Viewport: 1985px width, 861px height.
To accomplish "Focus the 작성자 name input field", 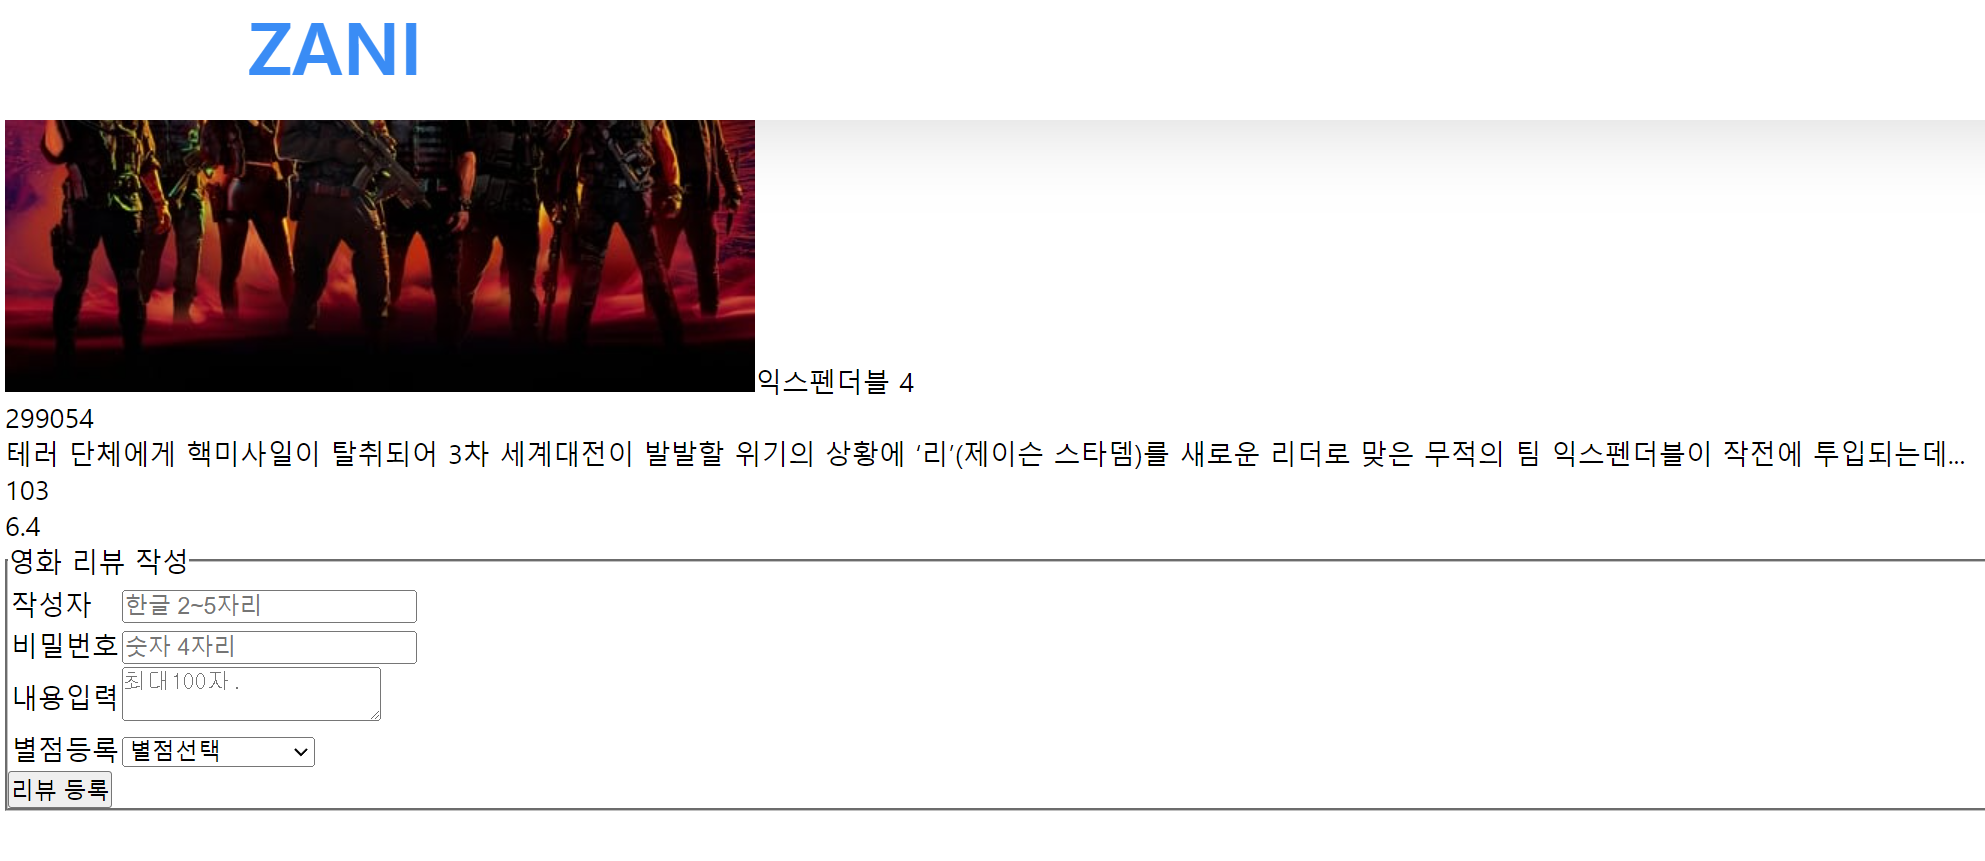I will point(269,606).
